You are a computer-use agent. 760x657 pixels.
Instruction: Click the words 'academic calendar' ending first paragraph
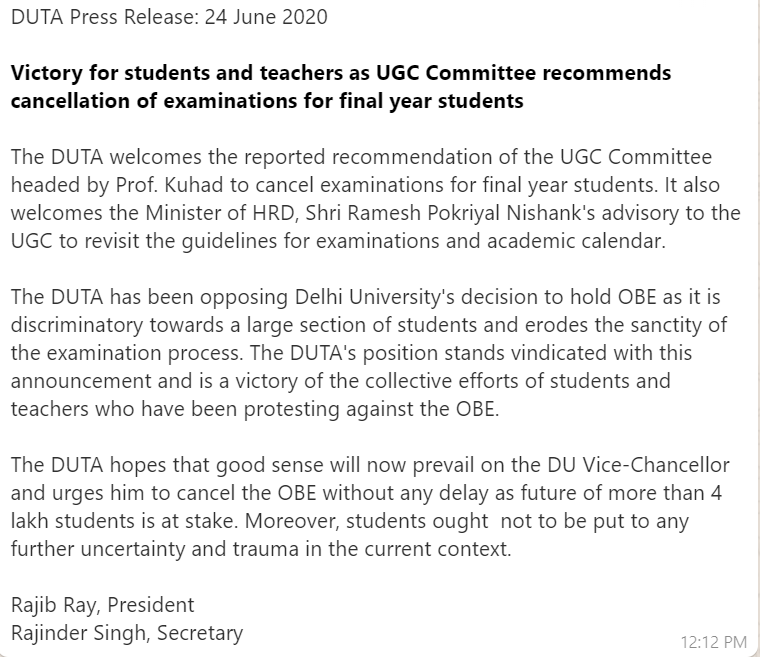tap(576, 241)
